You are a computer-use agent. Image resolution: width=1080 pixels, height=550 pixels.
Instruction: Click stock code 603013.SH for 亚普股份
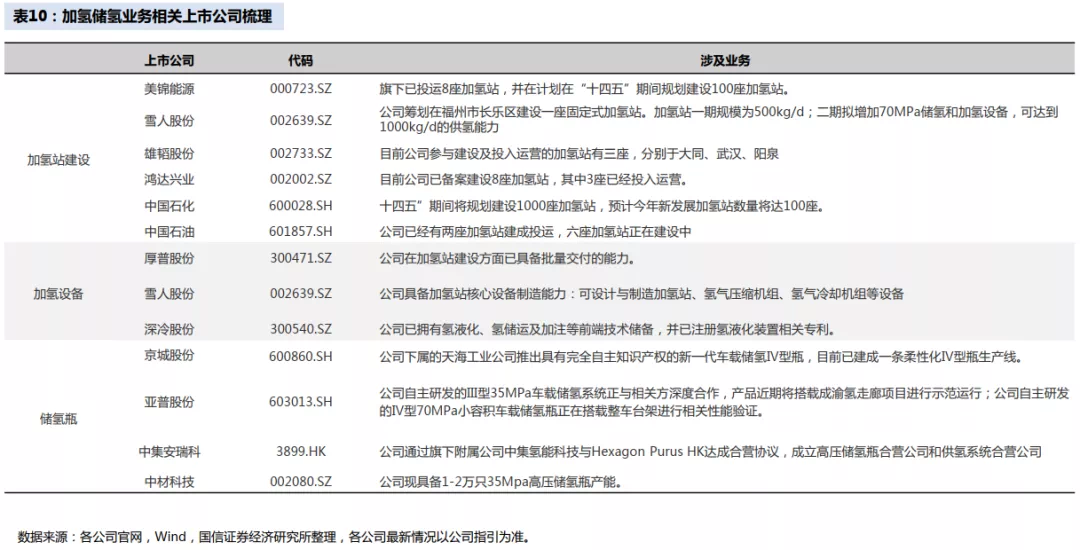pos(300,402)
